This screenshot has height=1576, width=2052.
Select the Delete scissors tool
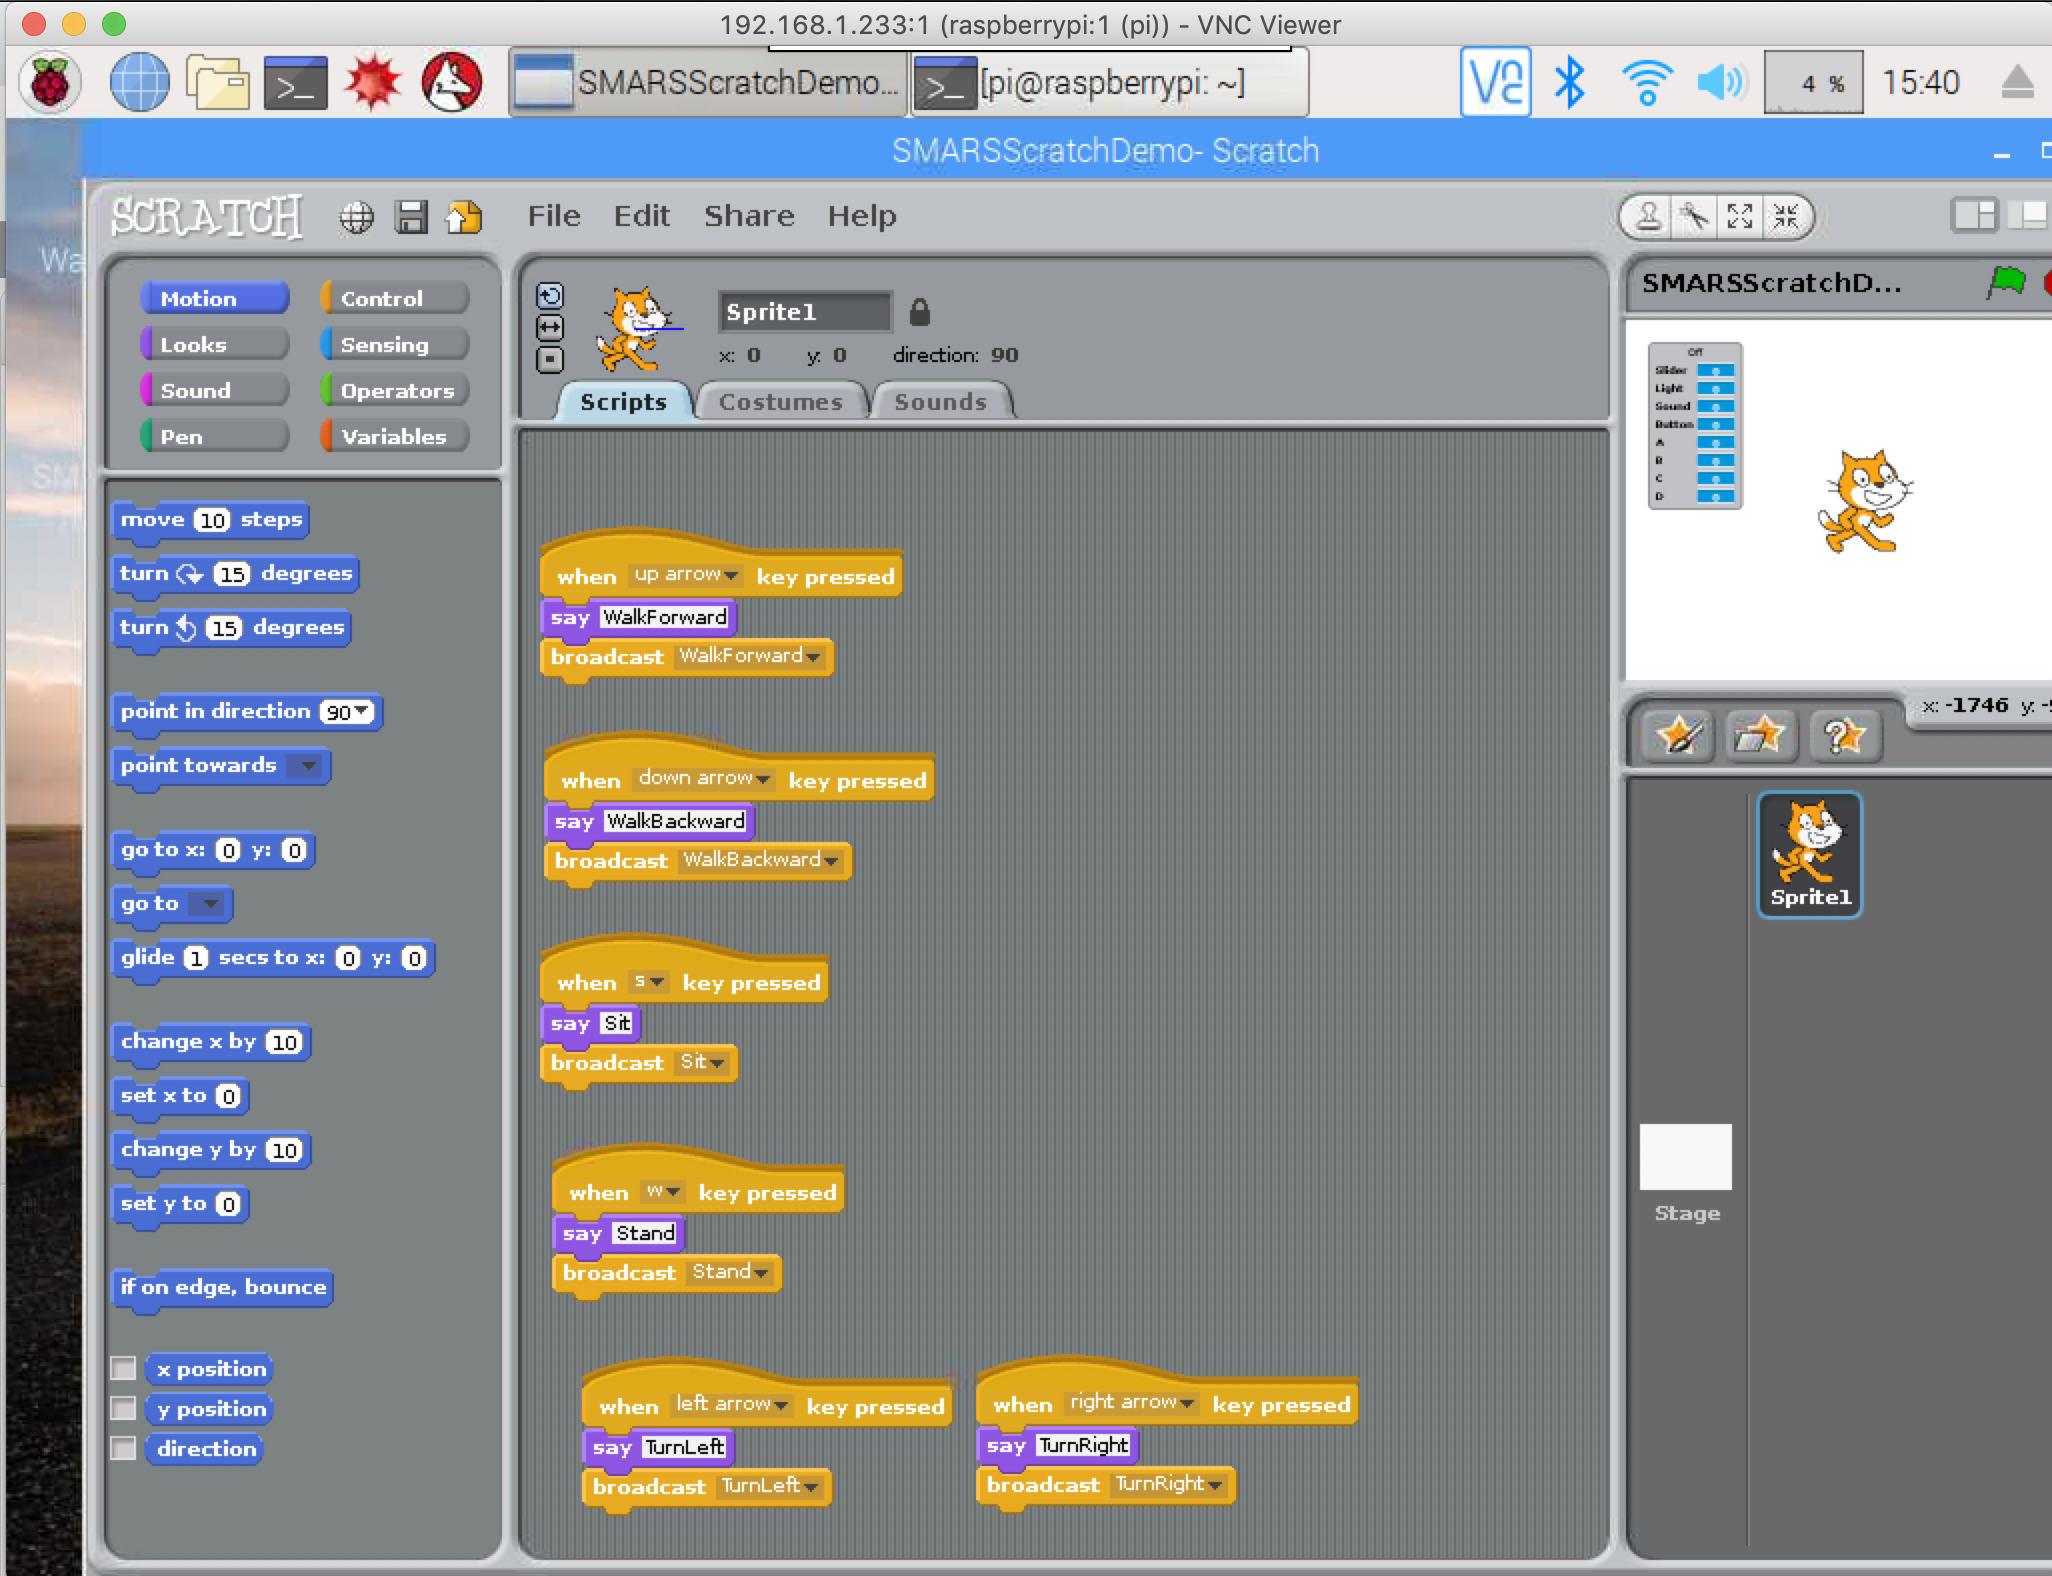tap(1694, 216)
